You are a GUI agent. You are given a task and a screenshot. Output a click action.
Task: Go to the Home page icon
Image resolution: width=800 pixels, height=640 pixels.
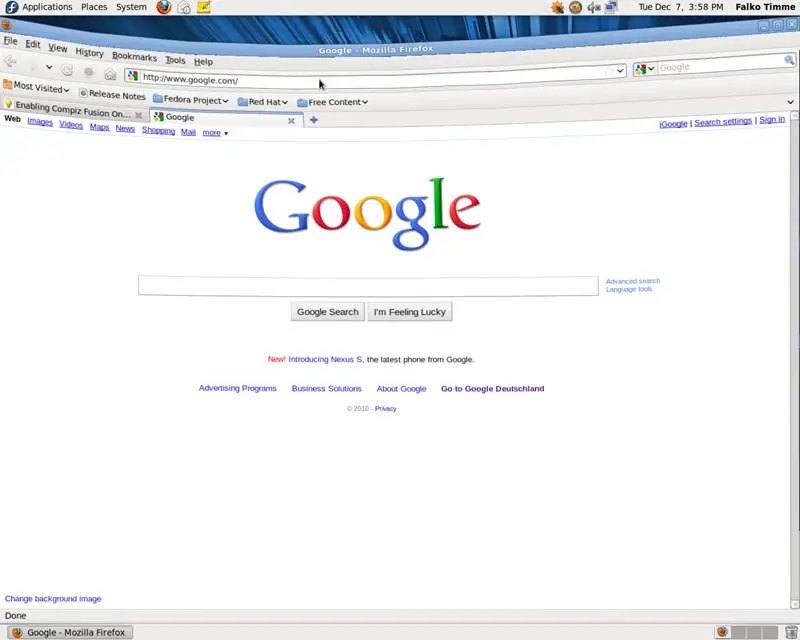pos(110,74)
